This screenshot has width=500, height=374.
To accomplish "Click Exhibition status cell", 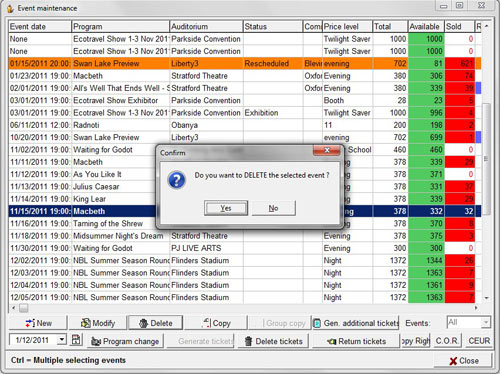I will (273, 113).
